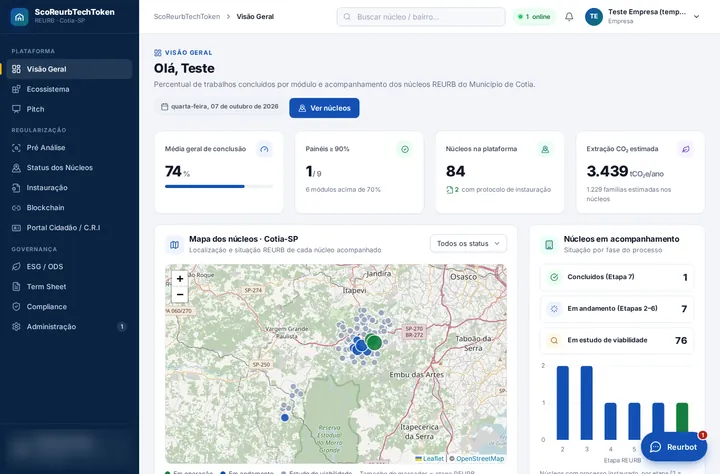Image resolution: width=720 pixels, height=474 pixels.
Task: Click the TE user avatar
Action: pyautogui.click(x=594, y=17)
